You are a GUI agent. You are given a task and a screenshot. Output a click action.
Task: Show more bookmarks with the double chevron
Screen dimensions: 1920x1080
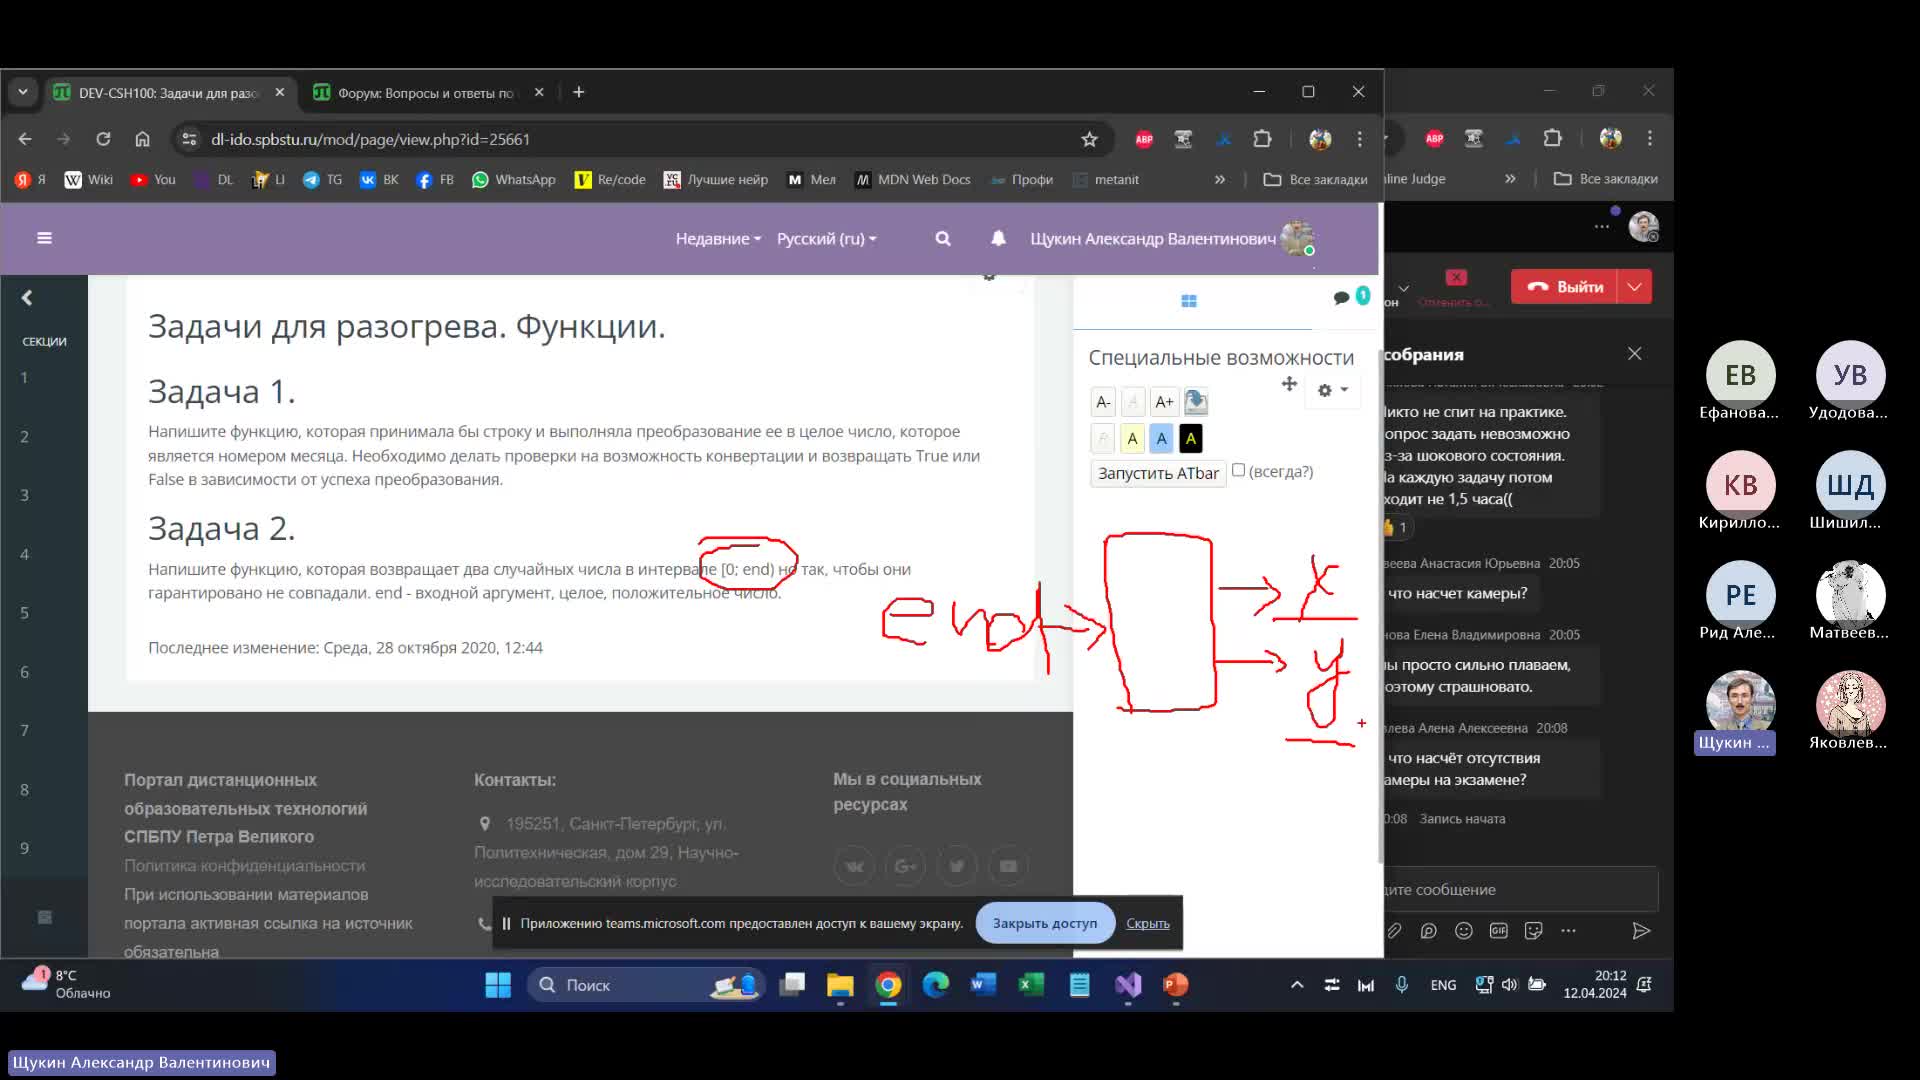click(x=1219, y=180)
